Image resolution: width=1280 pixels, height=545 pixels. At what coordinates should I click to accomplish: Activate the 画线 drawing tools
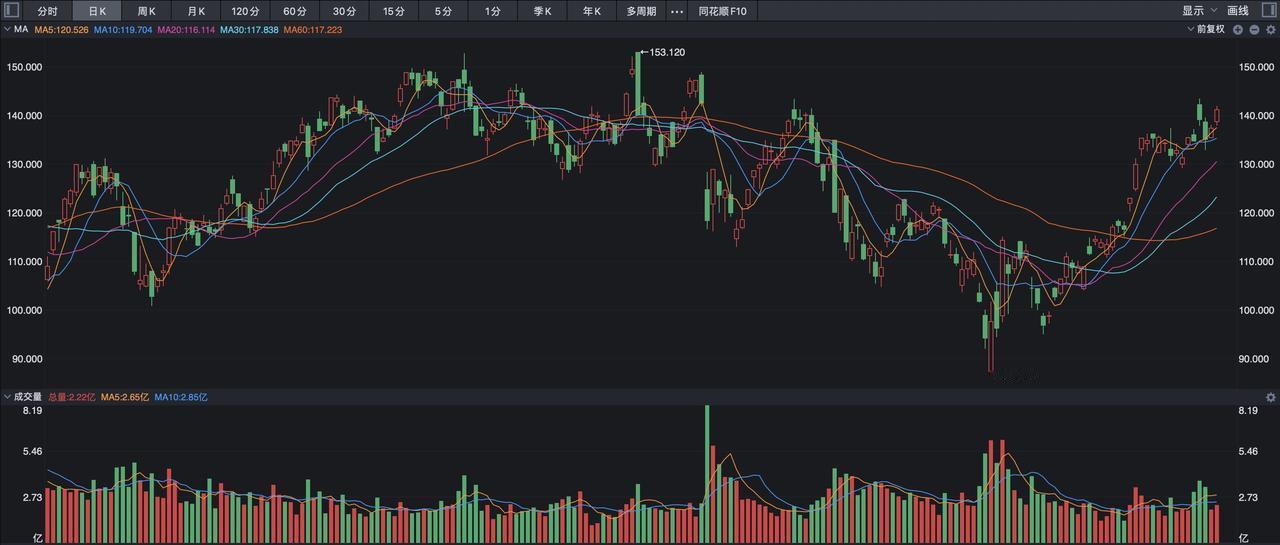click(1238, 11)
